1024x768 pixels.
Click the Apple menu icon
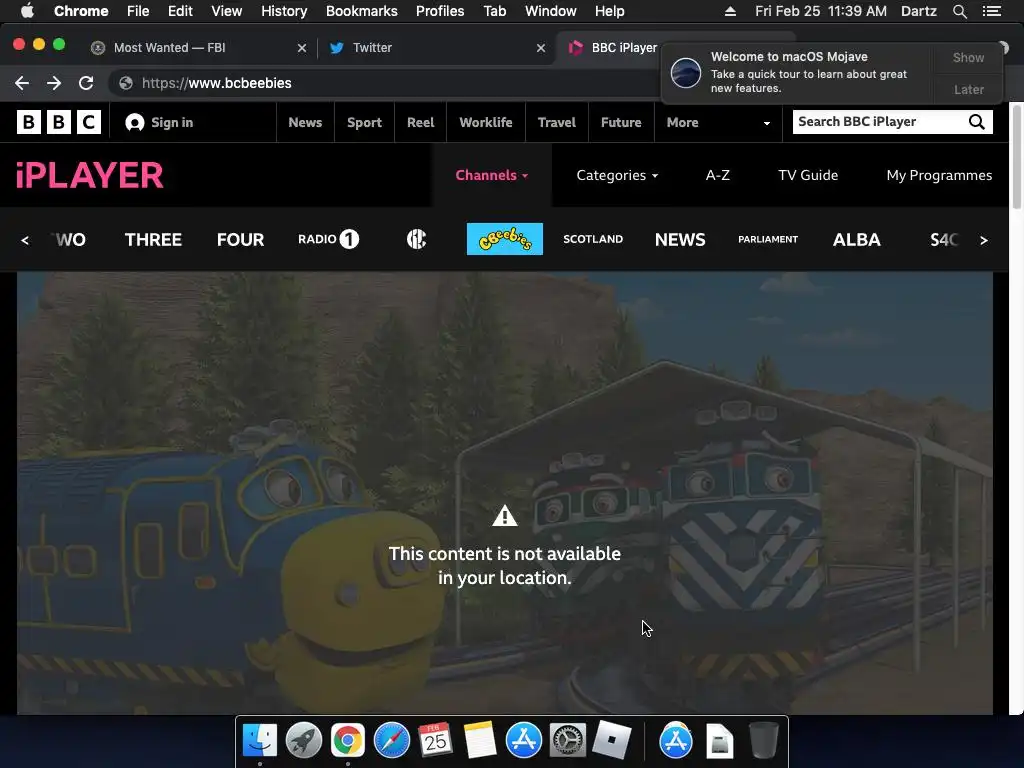[x=27, y=10]
